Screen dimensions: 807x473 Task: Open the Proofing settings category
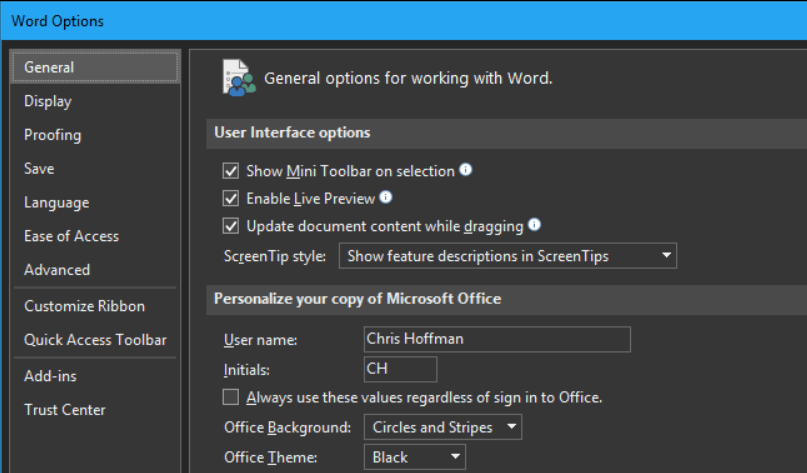pyautogui.click(x=52, y=135)
